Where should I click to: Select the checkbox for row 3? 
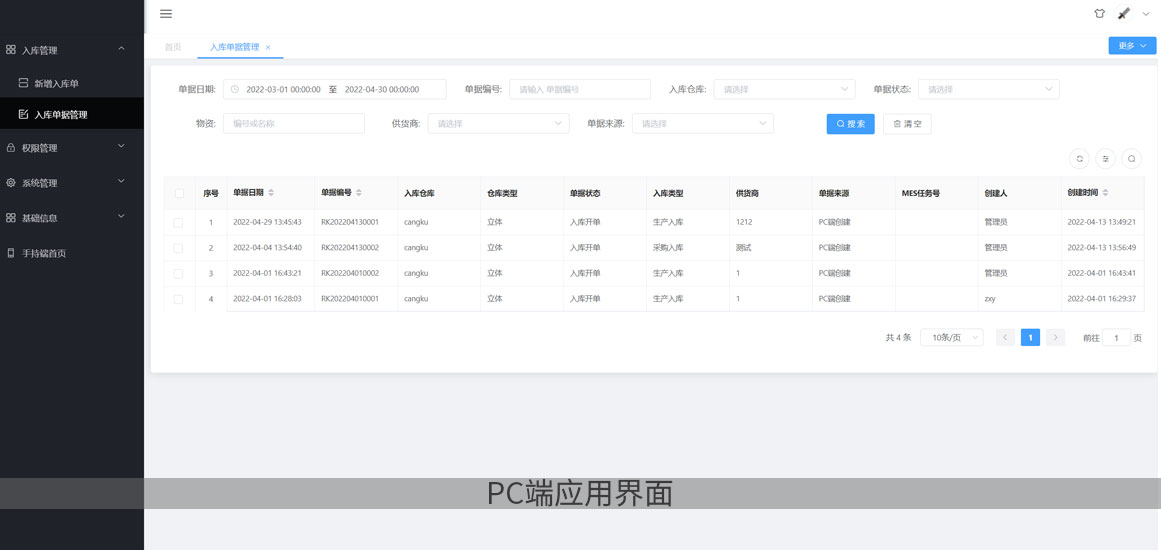coord(179,273)
